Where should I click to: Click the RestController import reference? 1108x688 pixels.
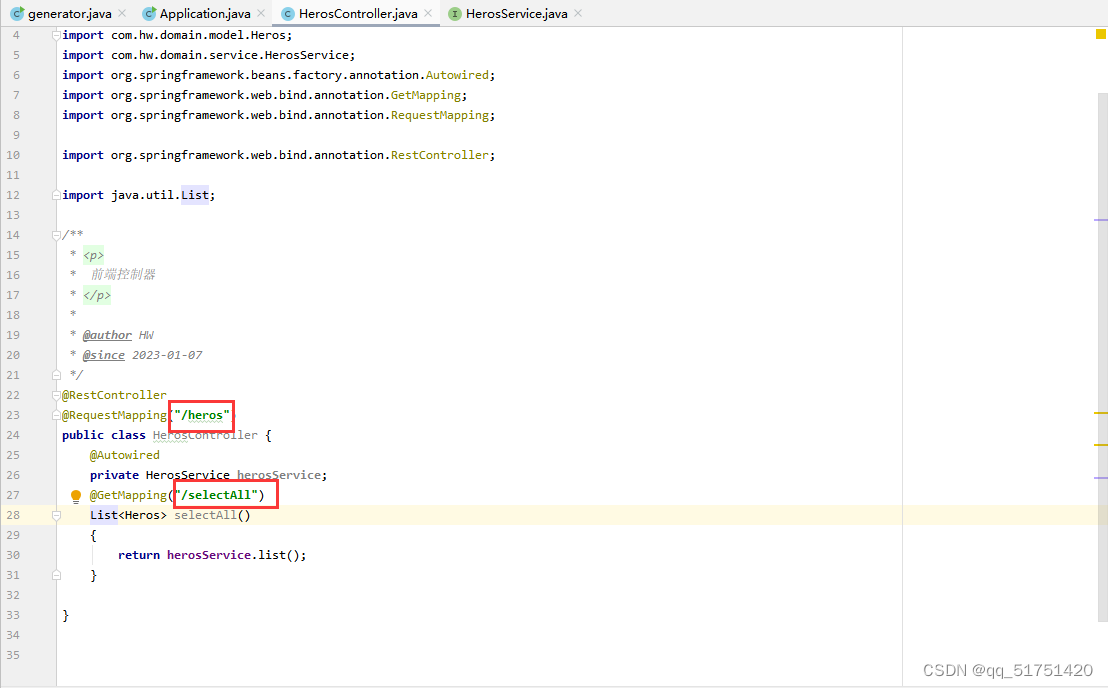[x=440, y=155]
